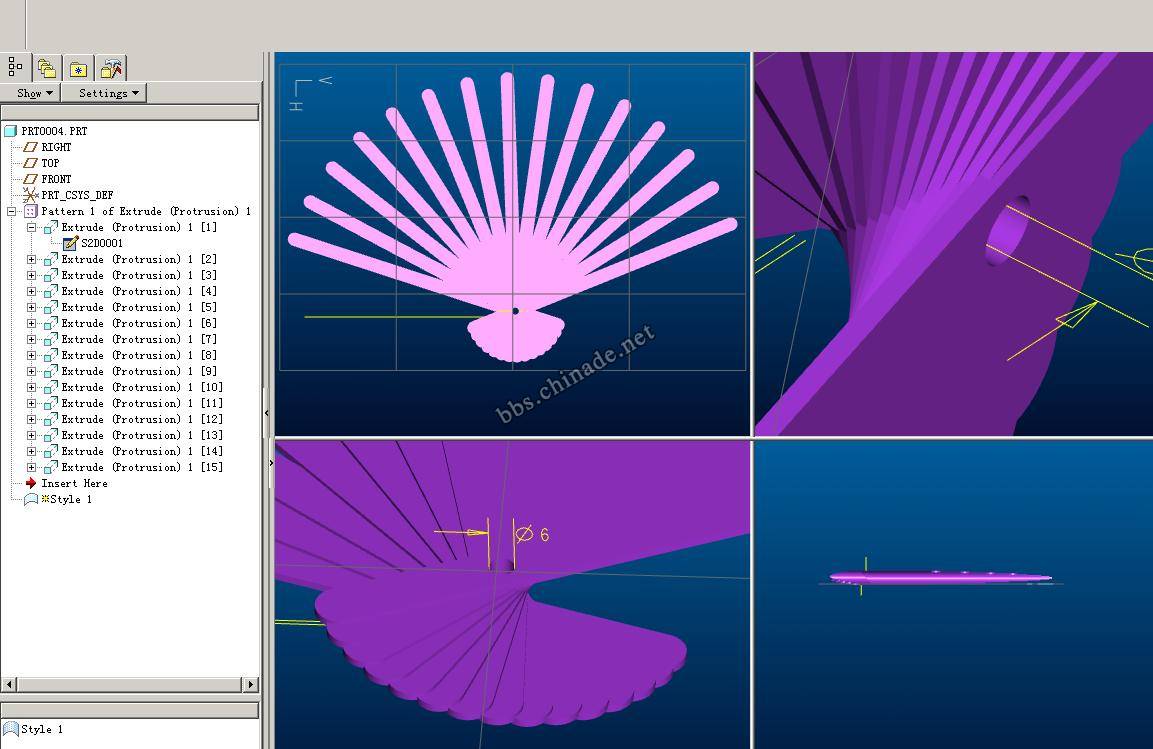Image resolution: width=1153 pixels, height=749 pixels.
Task: Collapse Extrude (Protrusion) 1 [1] node
Action: point(32,227)
